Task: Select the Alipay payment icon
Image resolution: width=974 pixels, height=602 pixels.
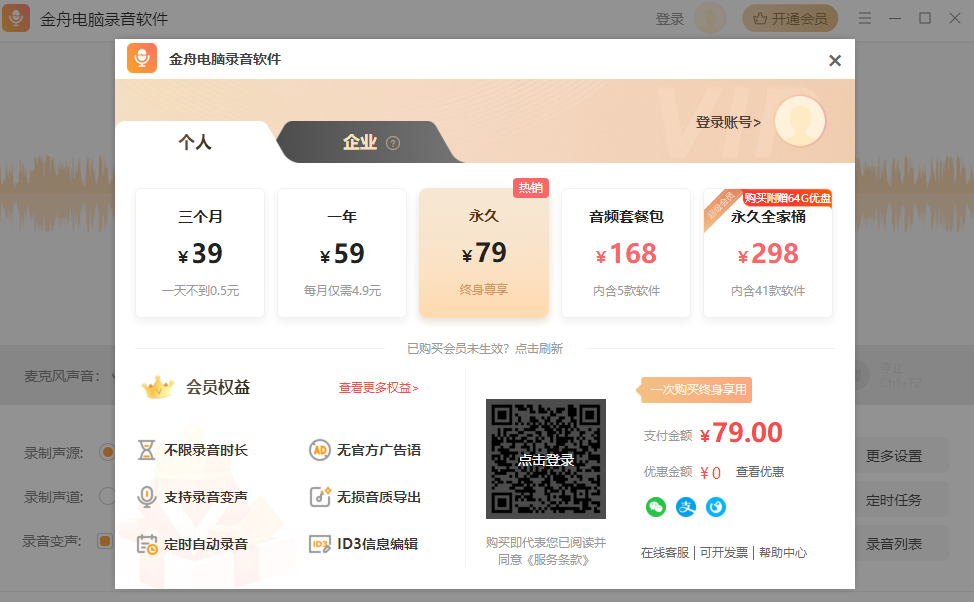Action: (686, 508)
